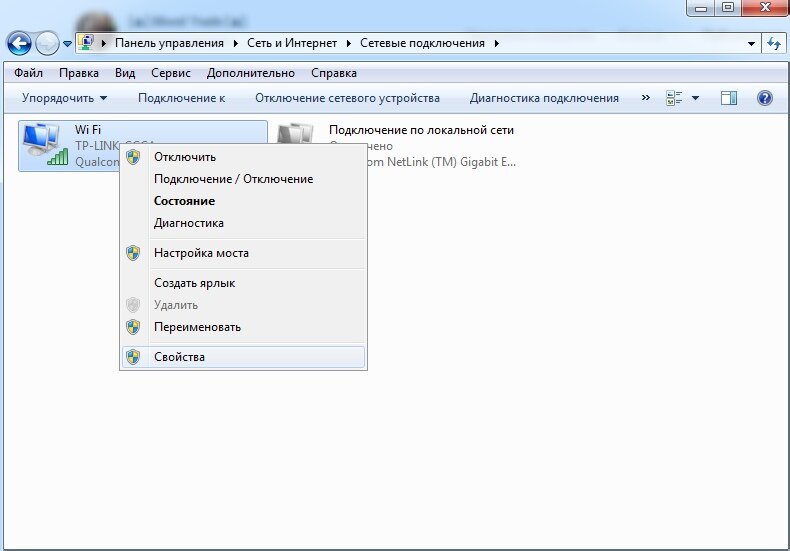The width and height of the screenshot is (790, 551).
Task: Expand arrow after 'Сеть и Интернет' breadcrumb
Action: pos(349,43)
